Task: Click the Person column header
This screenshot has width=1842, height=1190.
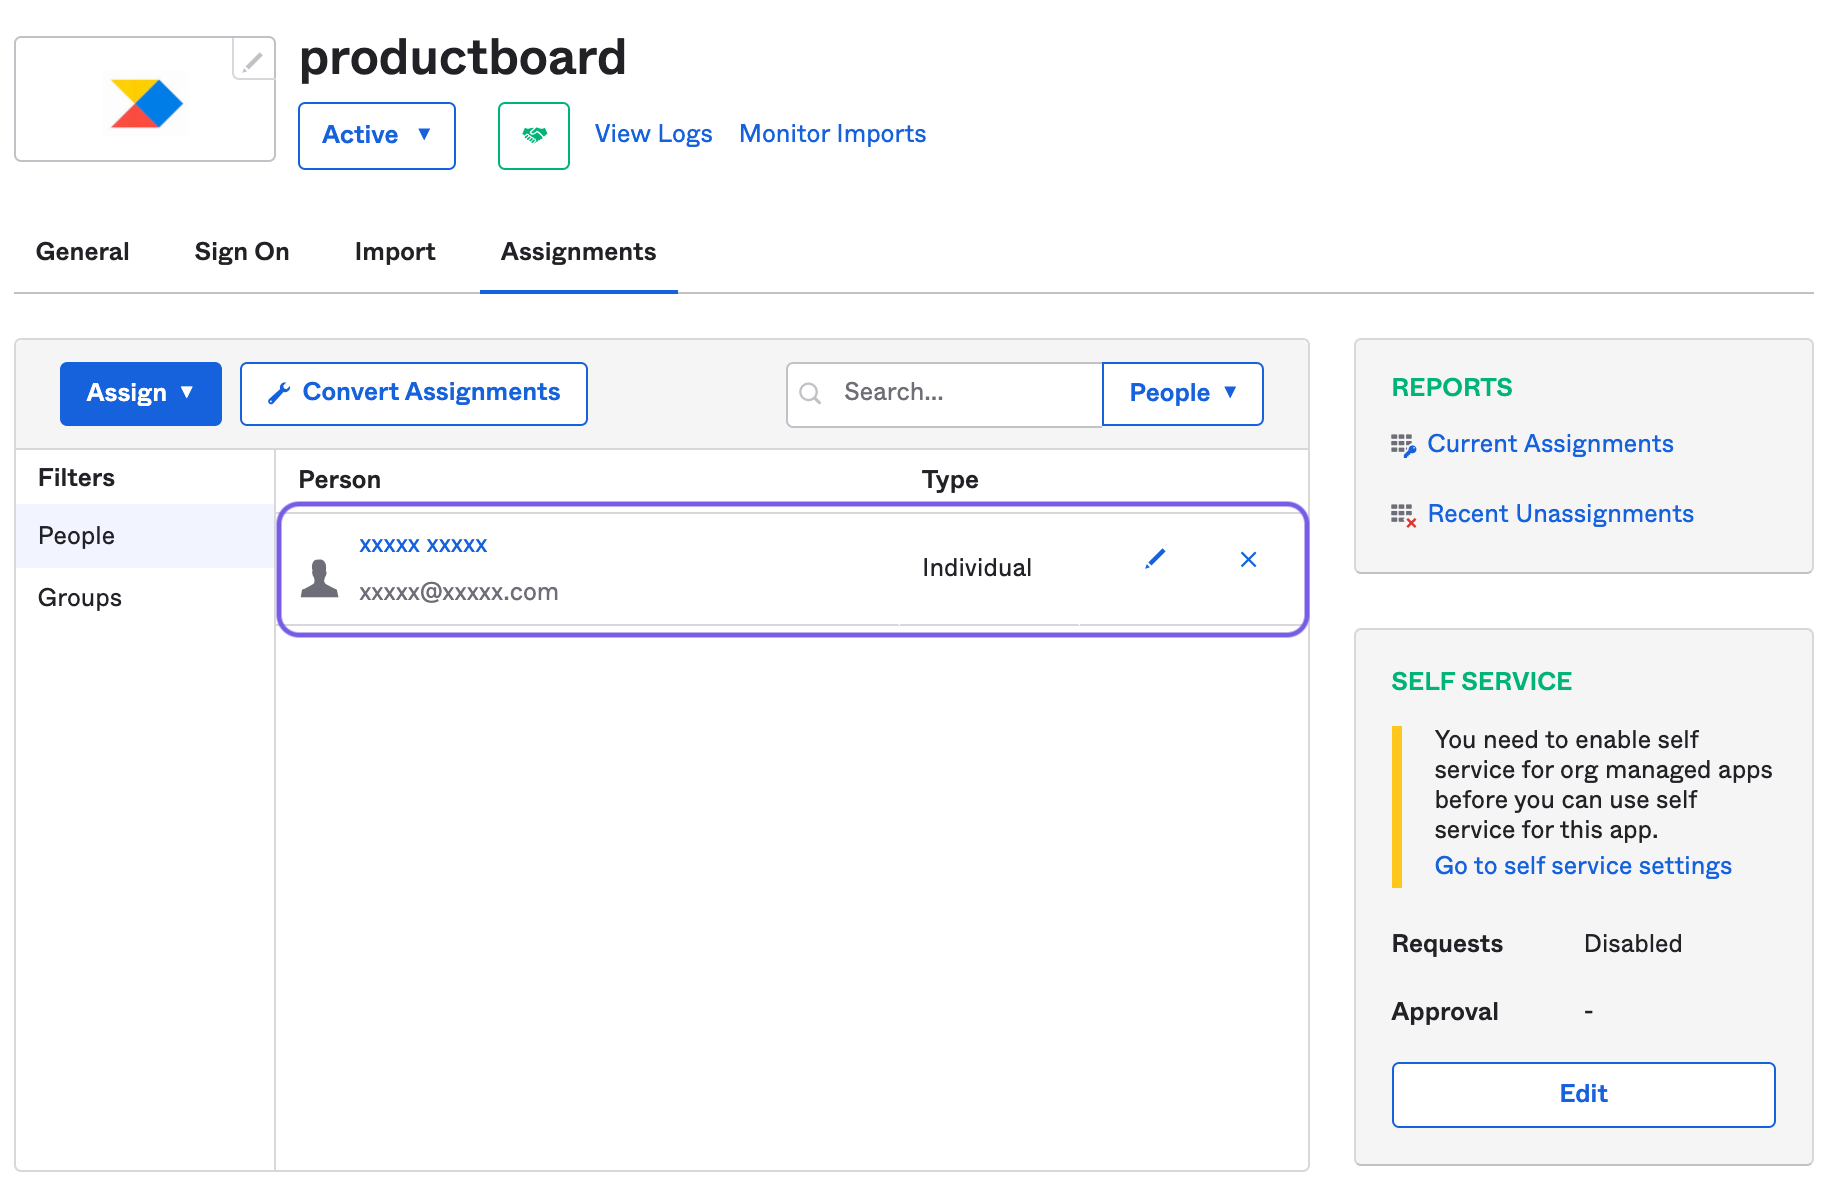Action: (x=340, y=480)
